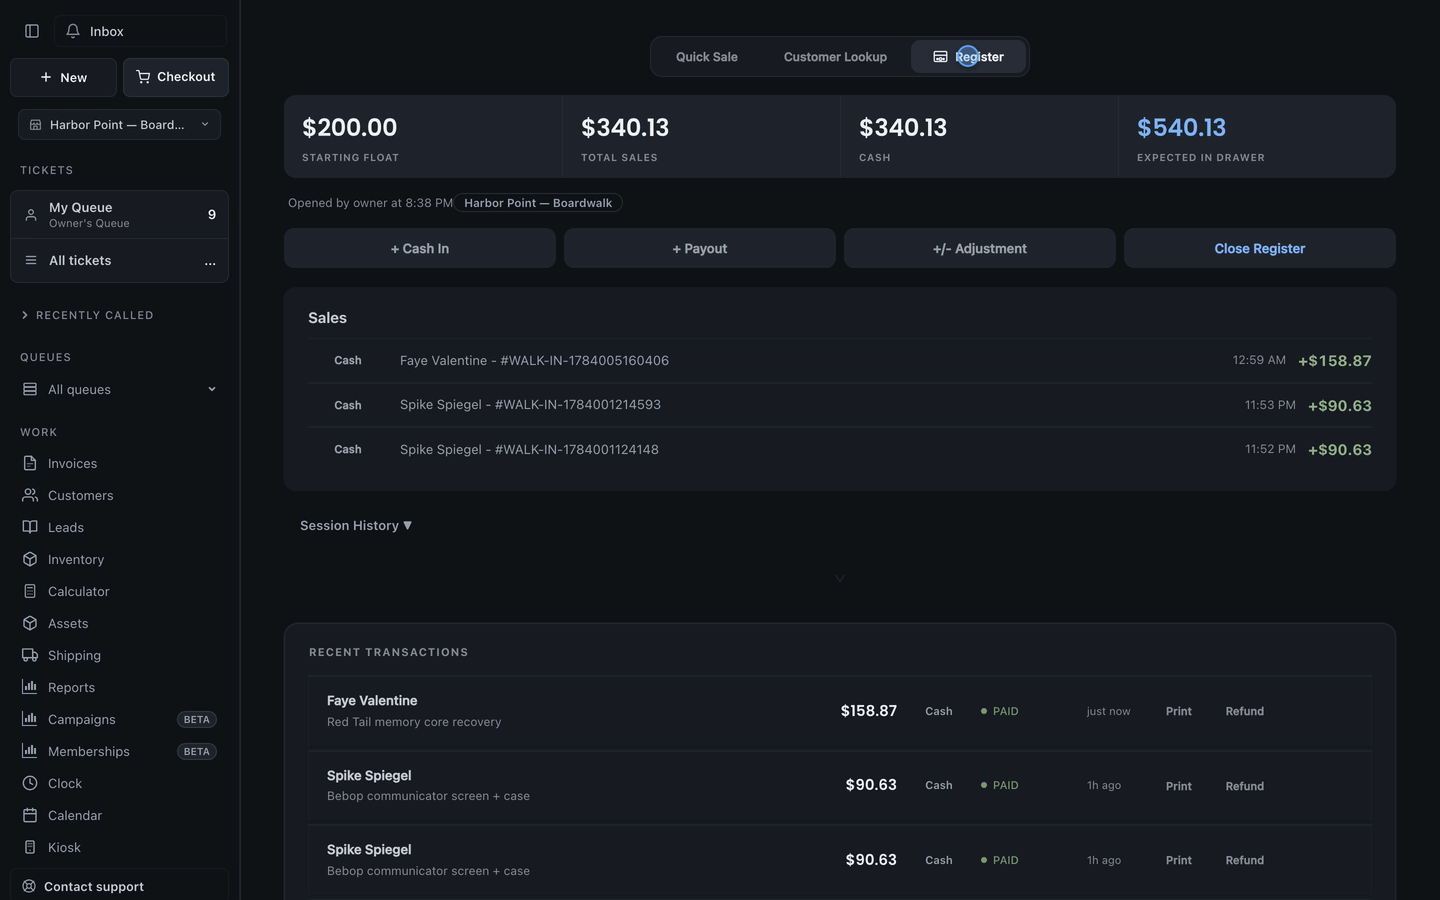Click the +/- Adjustment button
Screen dimensions: 1440x900
(980, 248)
